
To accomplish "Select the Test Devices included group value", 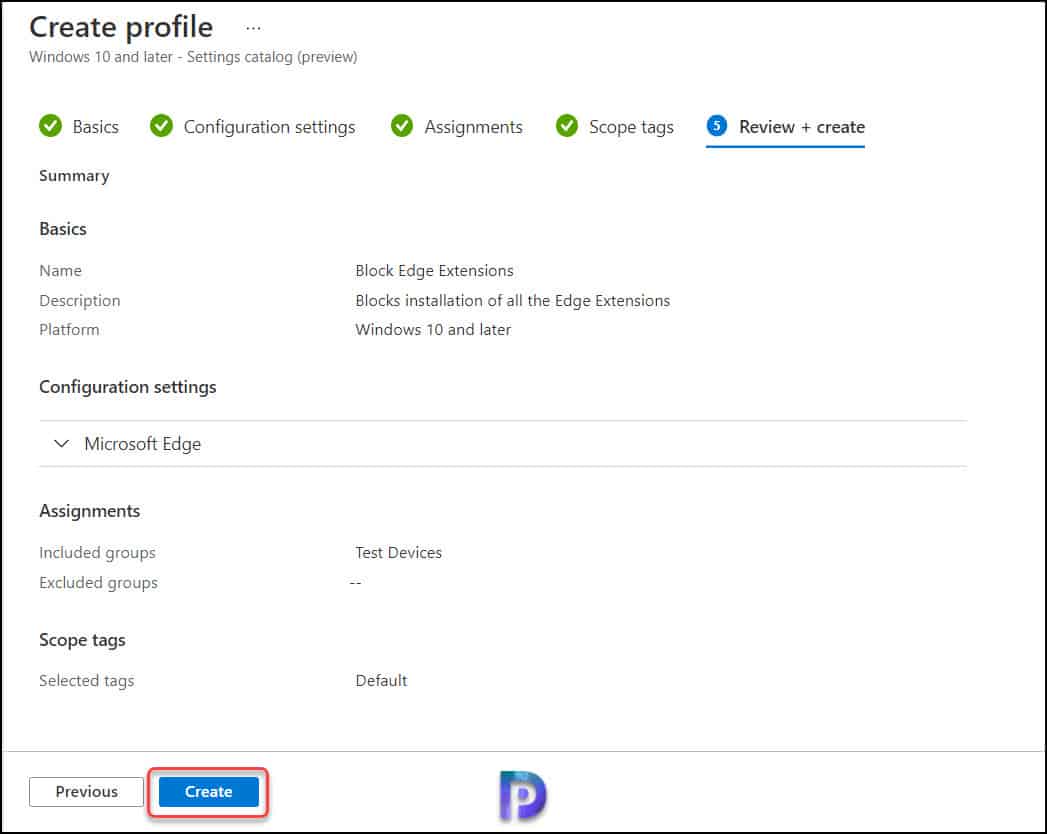I will pyautogui.click(x=398, y=552).
